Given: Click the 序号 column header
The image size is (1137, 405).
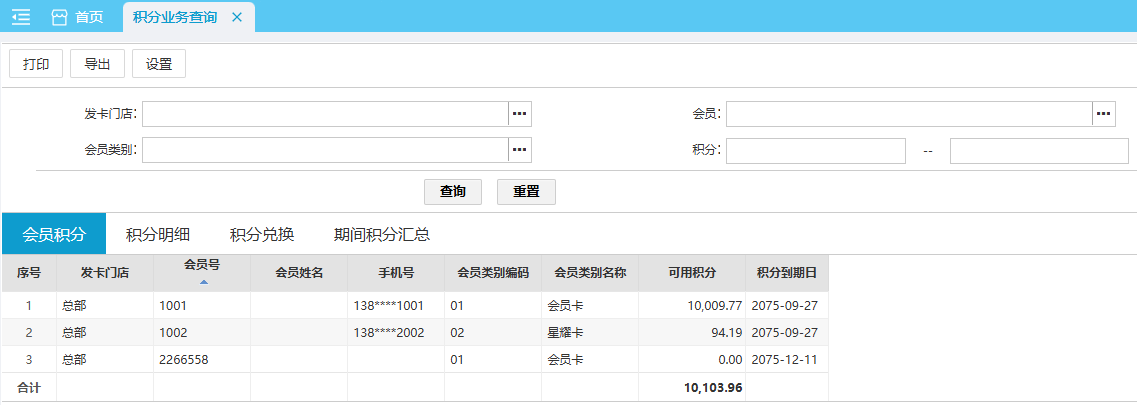Looking at the screenshot, I should click(x=29, y=273).
